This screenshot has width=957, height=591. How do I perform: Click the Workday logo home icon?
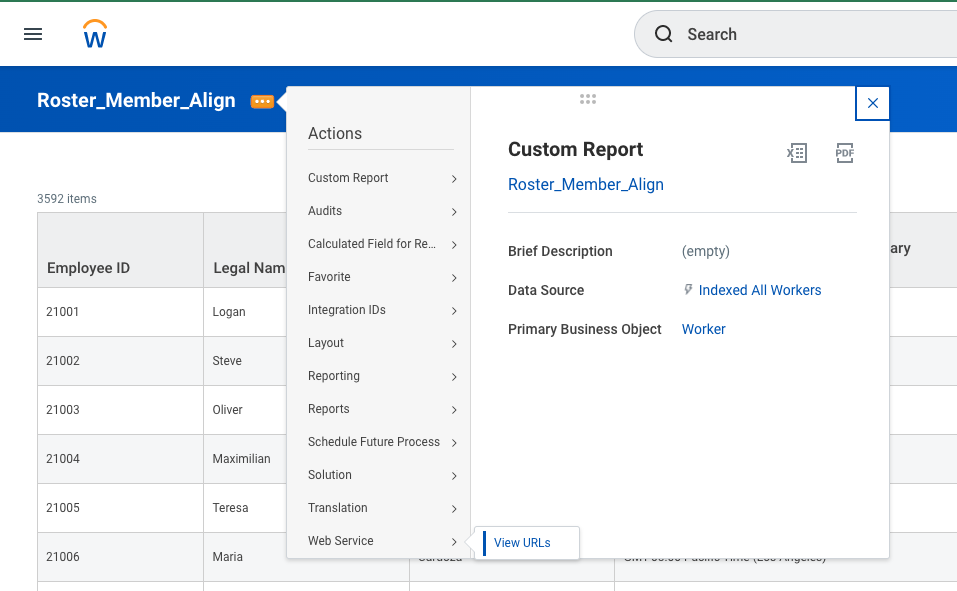(x=95, y=34)
